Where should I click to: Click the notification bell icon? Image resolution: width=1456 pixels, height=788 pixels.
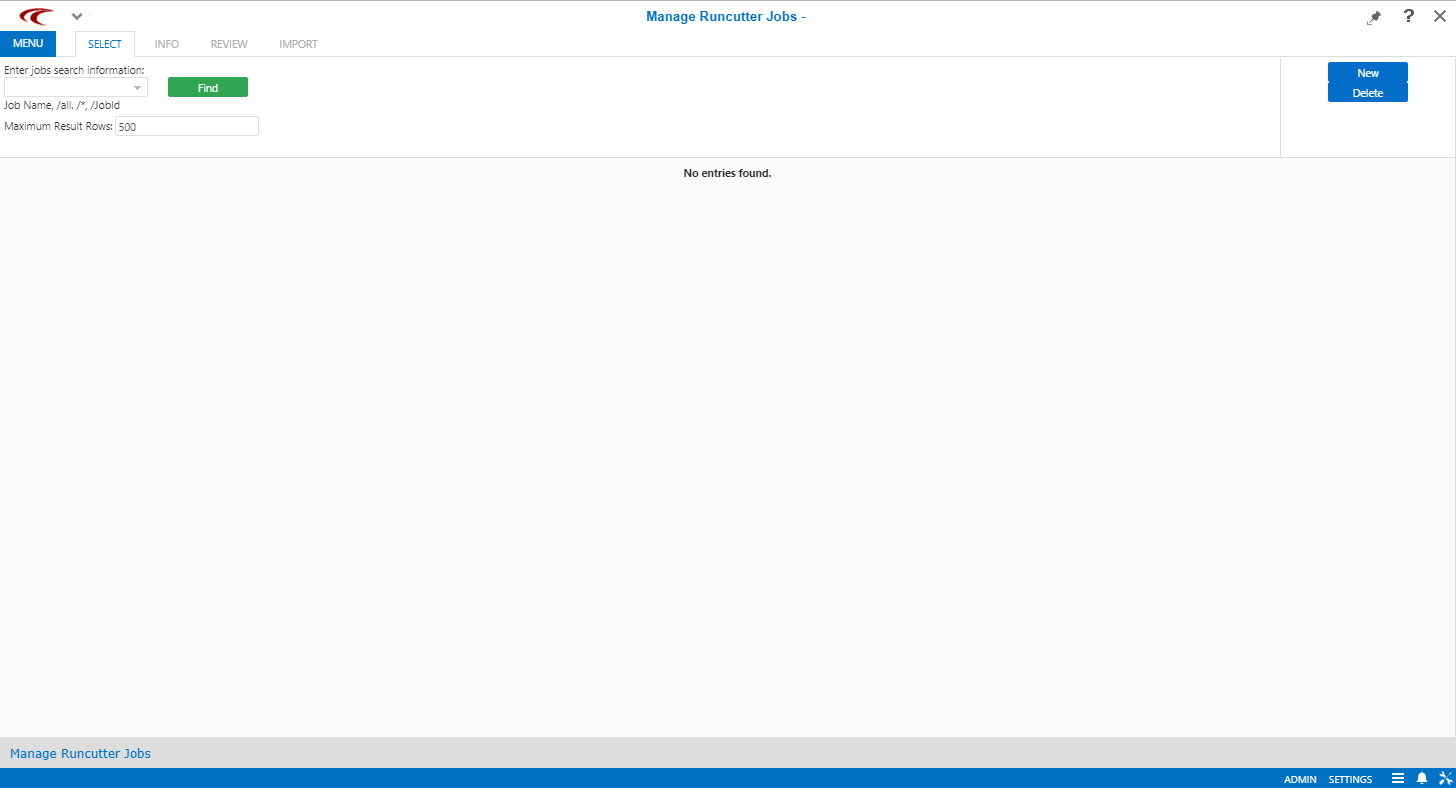(x=1422, y=778)
